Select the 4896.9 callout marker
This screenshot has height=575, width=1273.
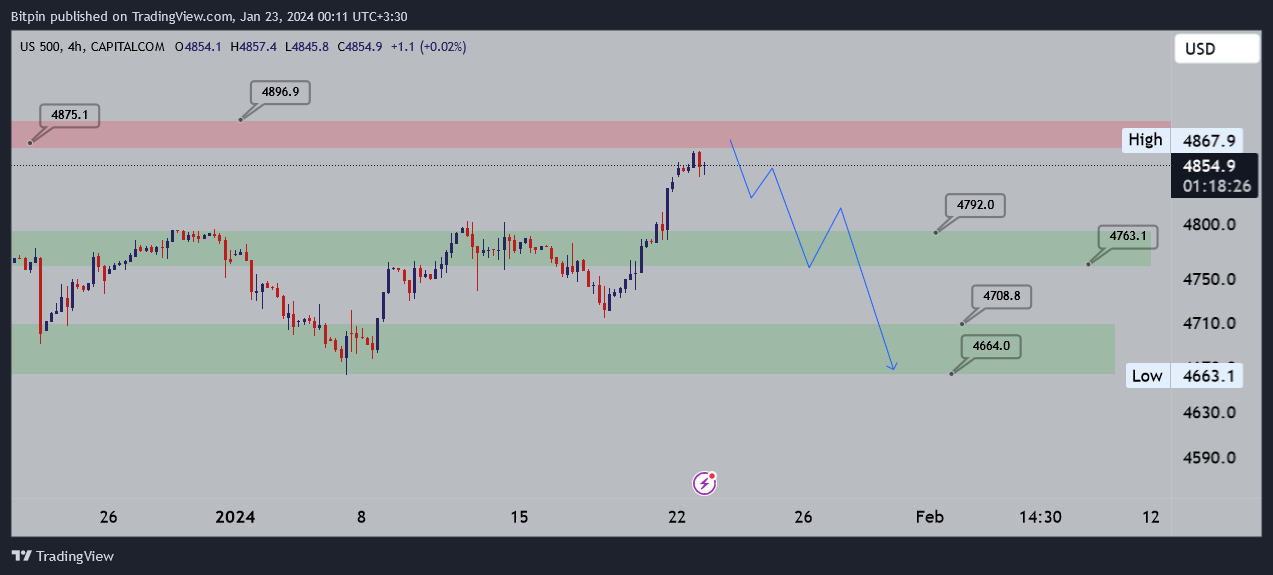pyautogui.click(x=280, y=92)
